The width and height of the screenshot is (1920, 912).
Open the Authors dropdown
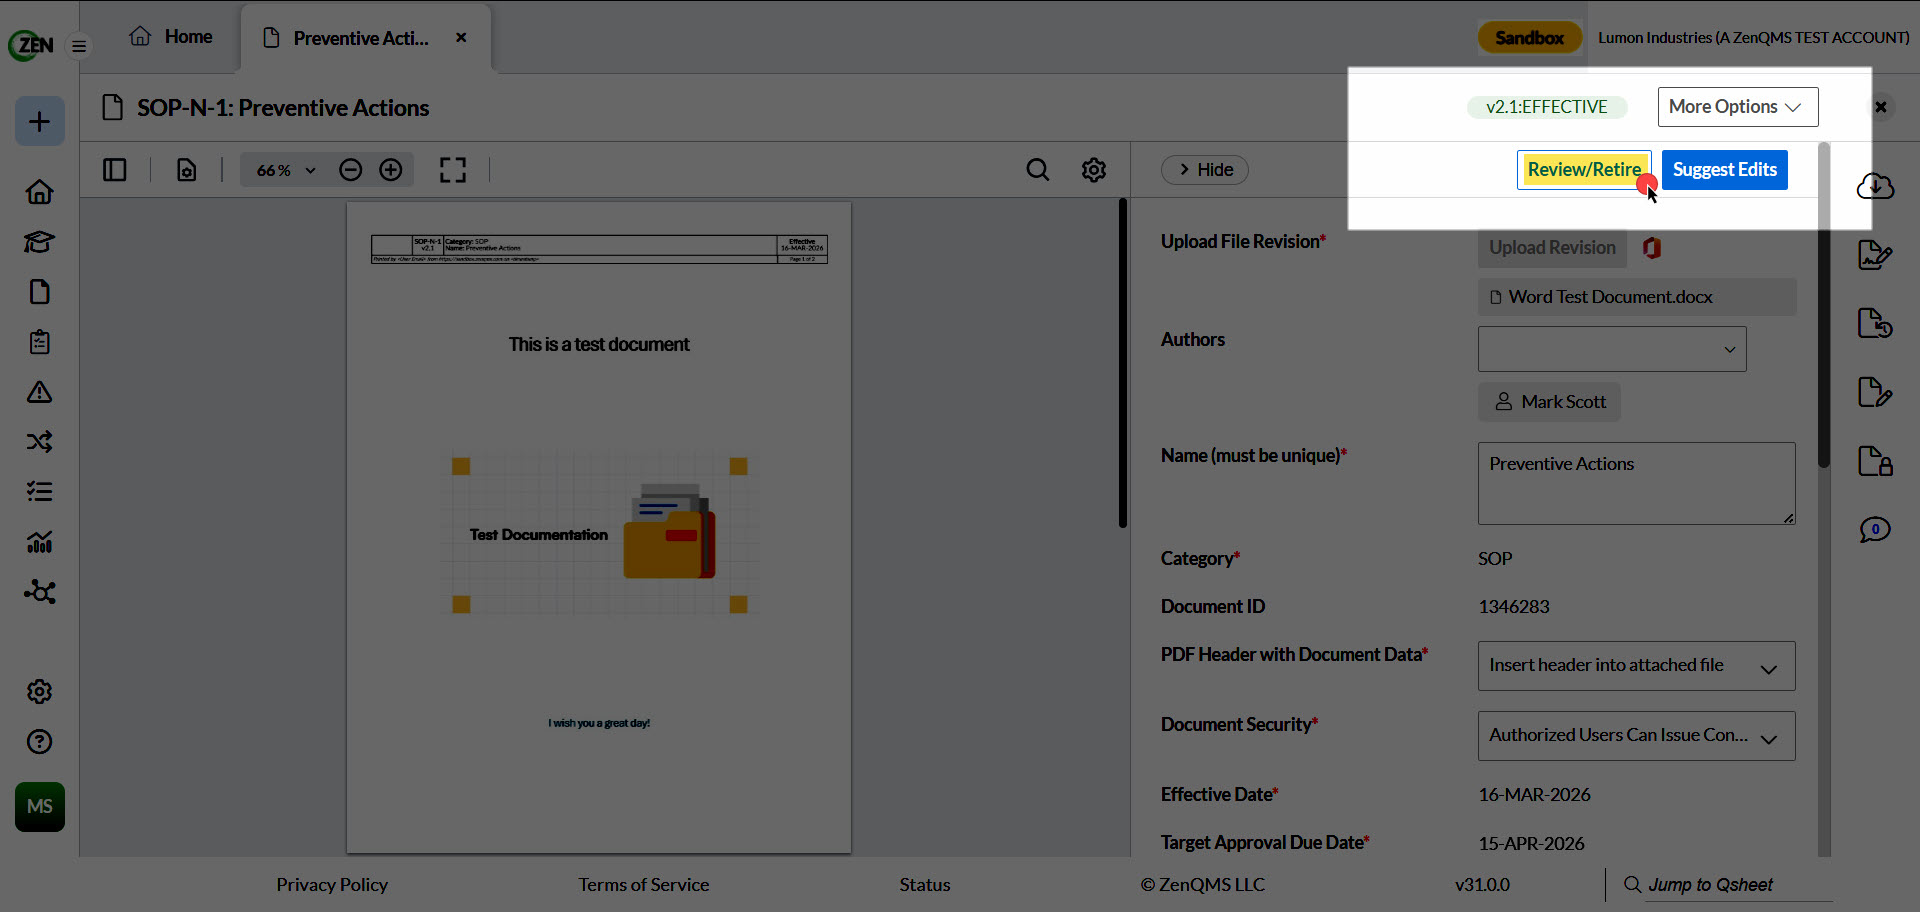pyautogui.click(x=1612, y=349)
